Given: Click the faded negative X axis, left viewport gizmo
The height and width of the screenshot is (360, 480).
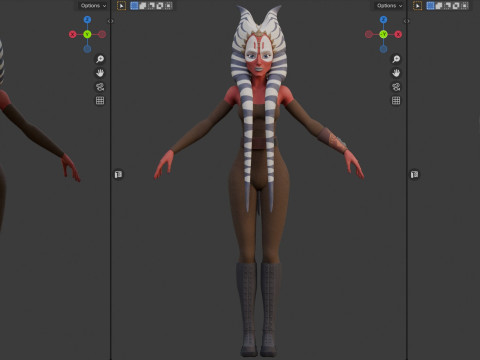Looking at the screenshot, I should point(102,34).
